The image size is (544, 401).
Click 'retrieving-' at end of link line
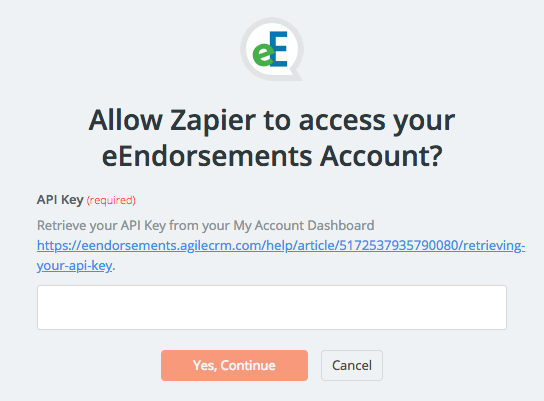coord(494,246)
